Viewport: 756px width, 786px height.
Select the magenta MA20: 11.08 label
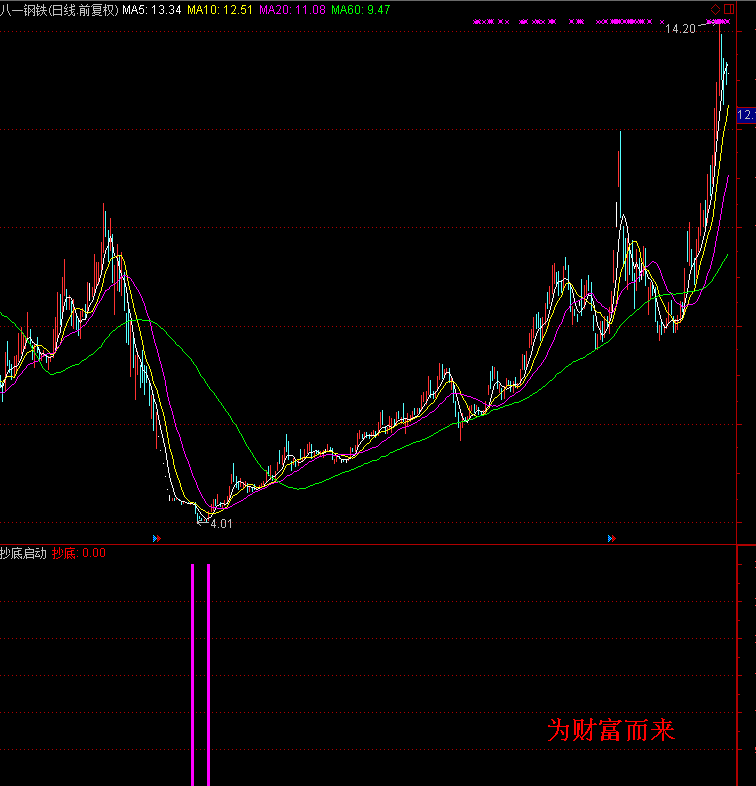[291, 10]
